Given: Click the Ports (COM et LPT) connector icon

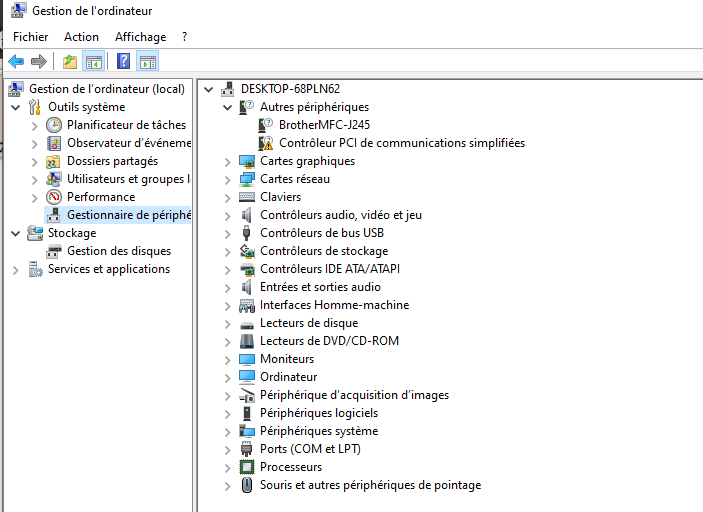Looking at the screenshot, I should (246, 449).
